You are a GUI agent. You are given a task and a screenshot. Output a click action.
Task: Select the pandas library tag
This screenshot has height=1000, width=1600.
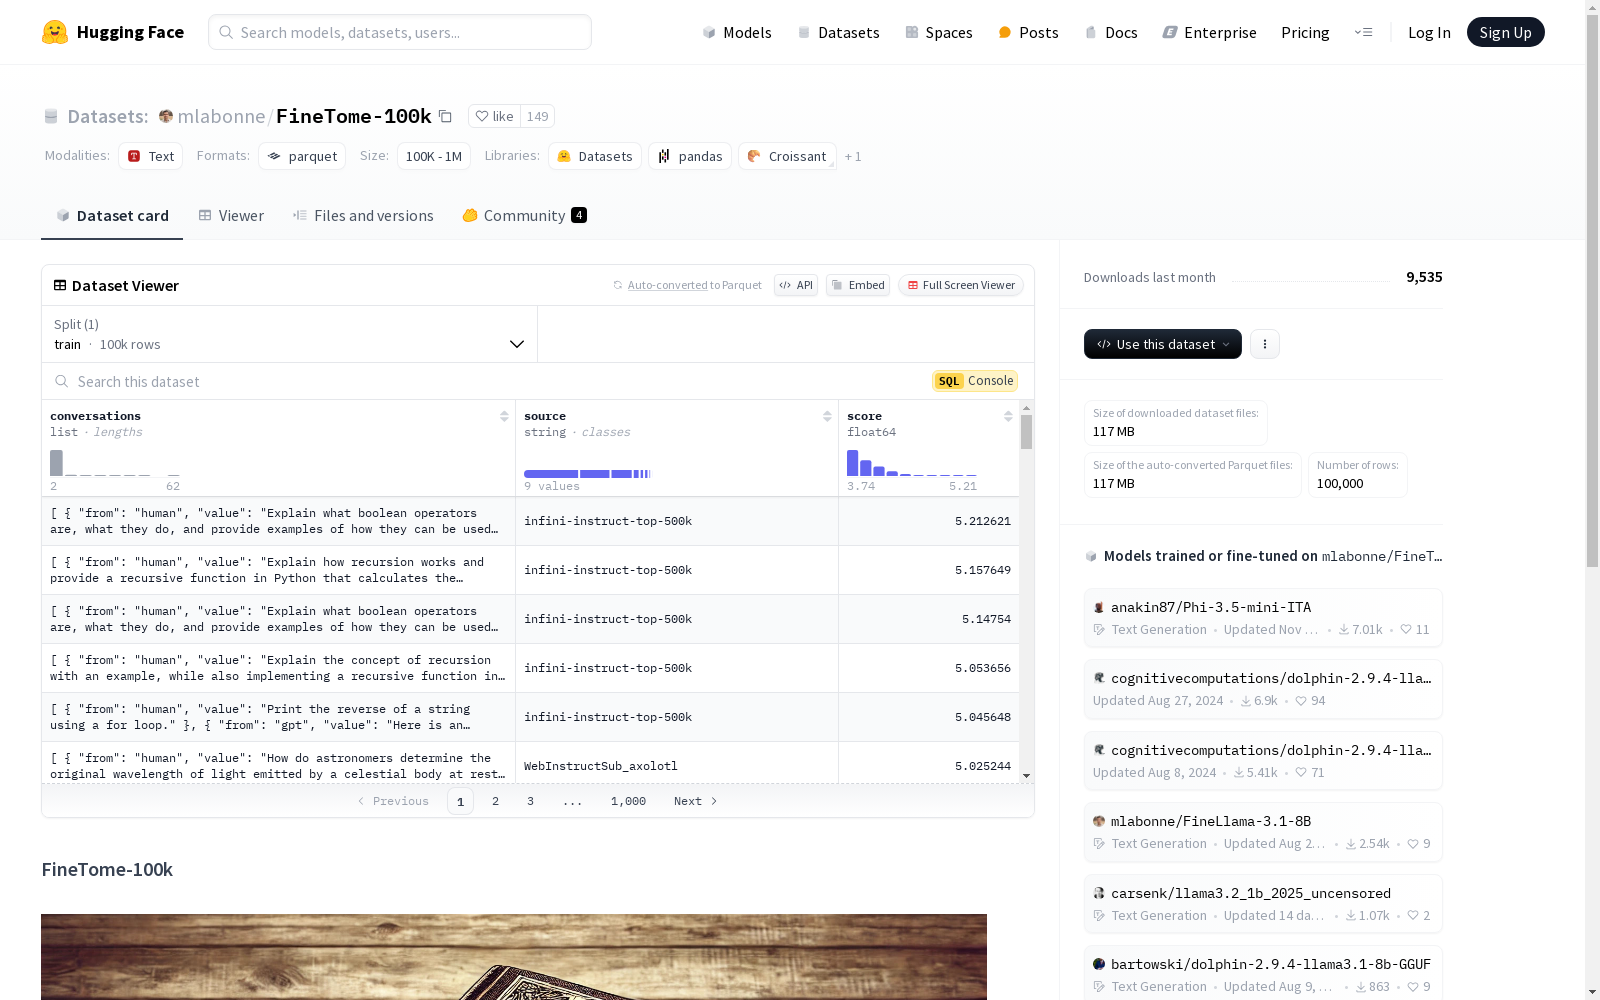pos(690,156)
